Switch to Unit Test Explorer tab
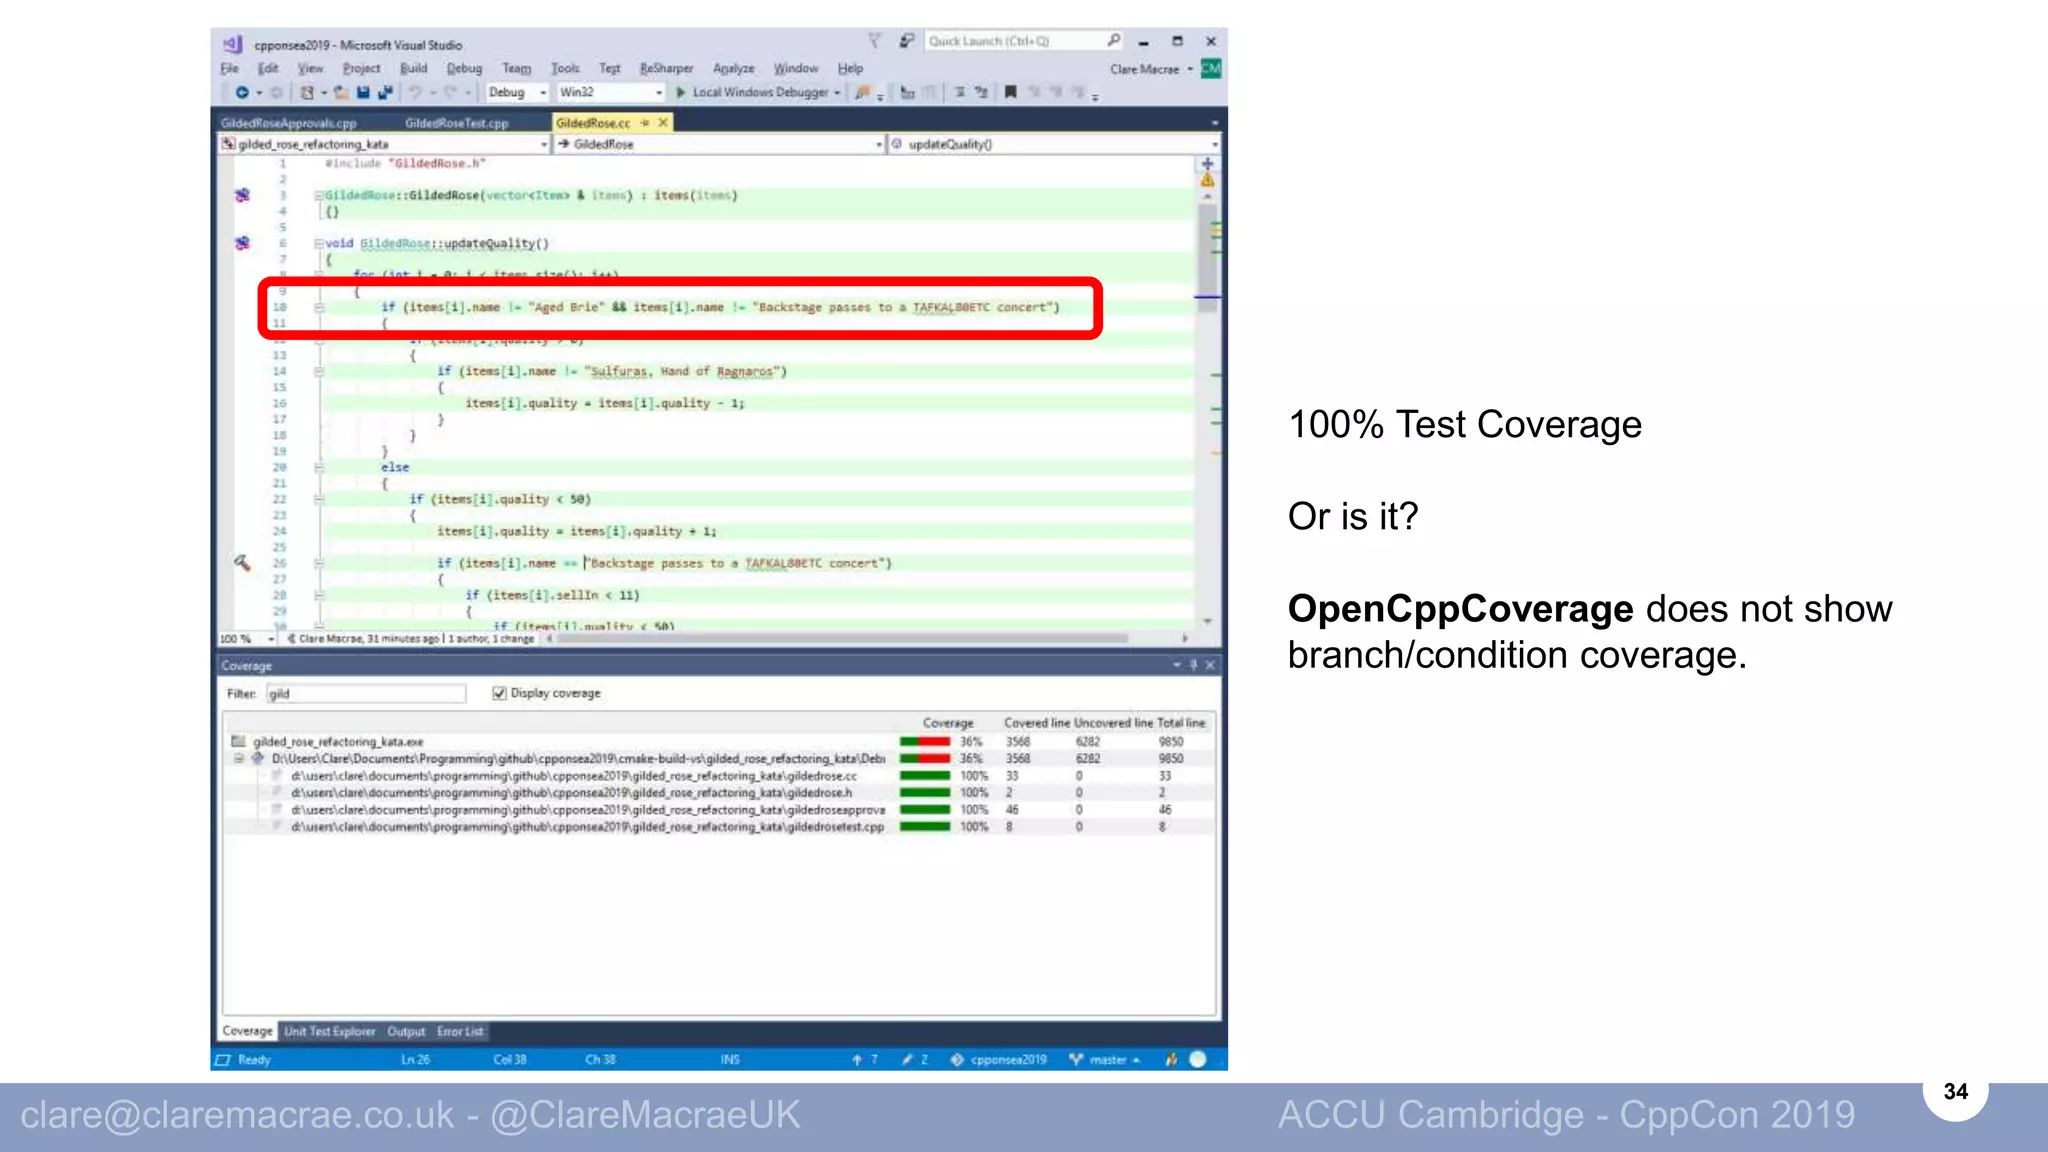This screenshot has height=1152, width=2048. (x=329, y=1031)
